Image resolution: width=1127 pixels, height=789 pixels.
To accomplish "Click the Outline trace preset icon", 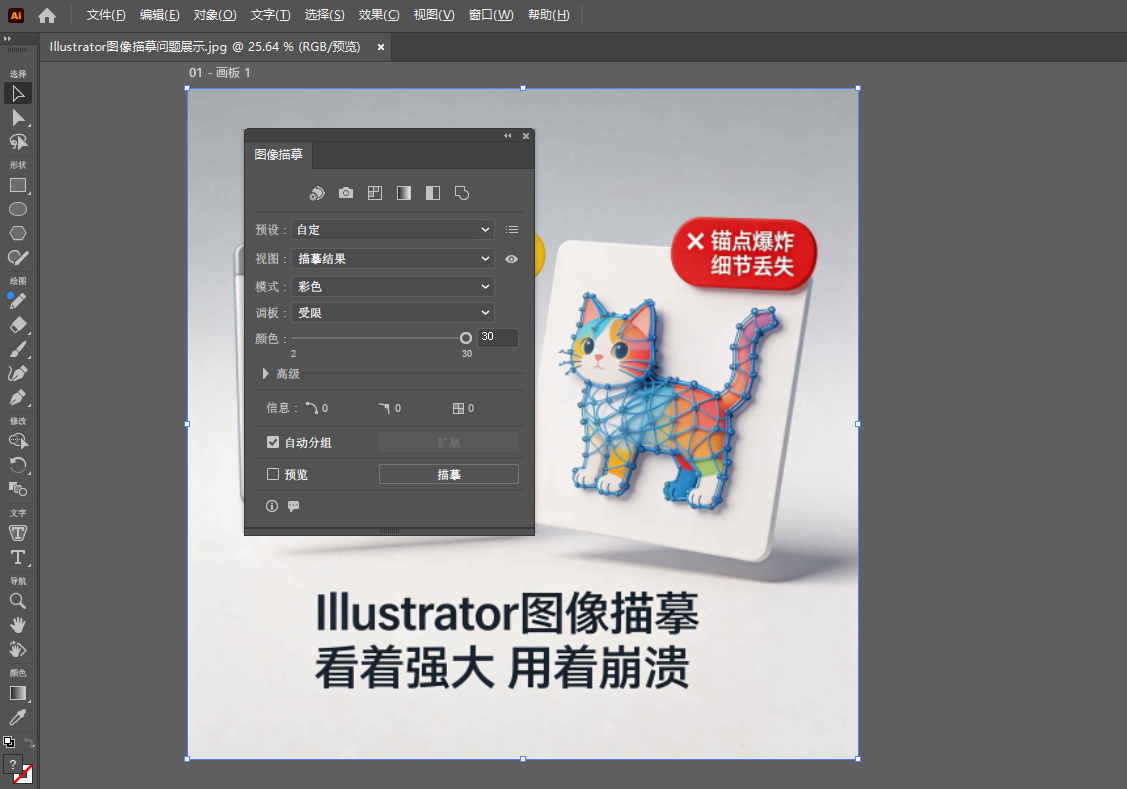I will point(462,193).
